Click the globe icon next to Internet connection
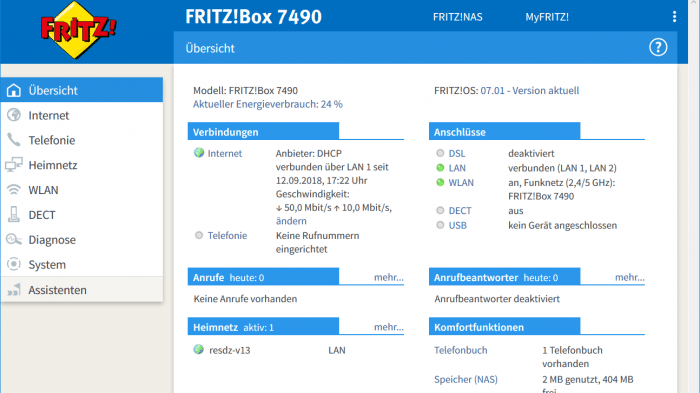Screen dimensions: 700x393 pos(199,153)
